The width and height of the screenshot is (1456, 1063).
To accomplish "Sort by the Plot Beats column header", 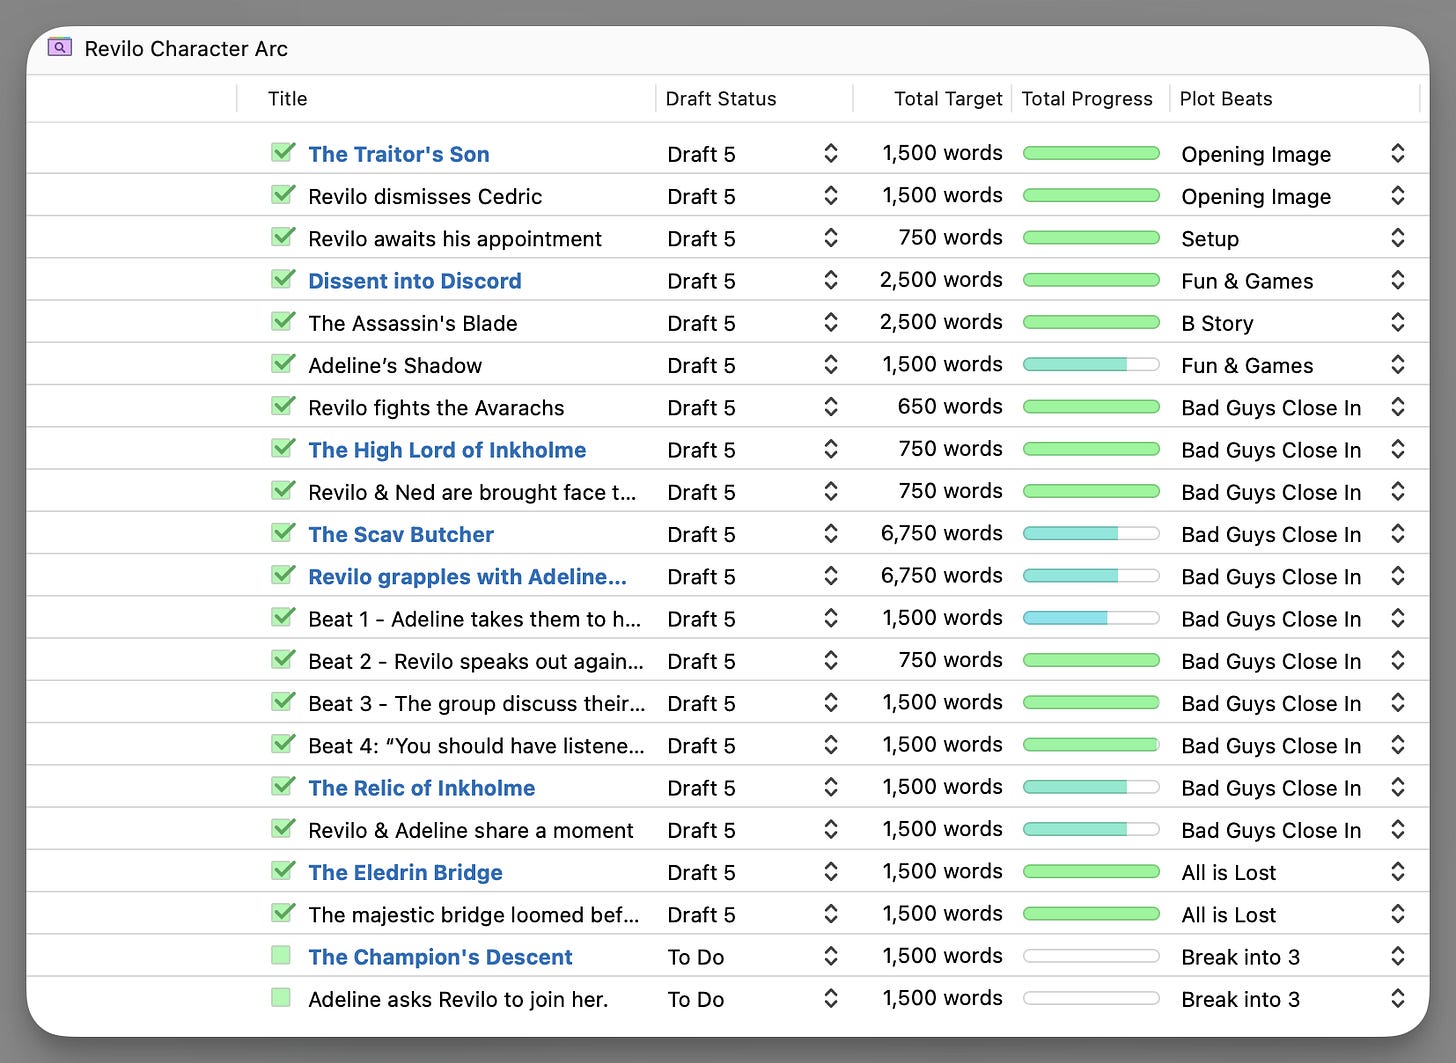I will (x=1226, y=99).
